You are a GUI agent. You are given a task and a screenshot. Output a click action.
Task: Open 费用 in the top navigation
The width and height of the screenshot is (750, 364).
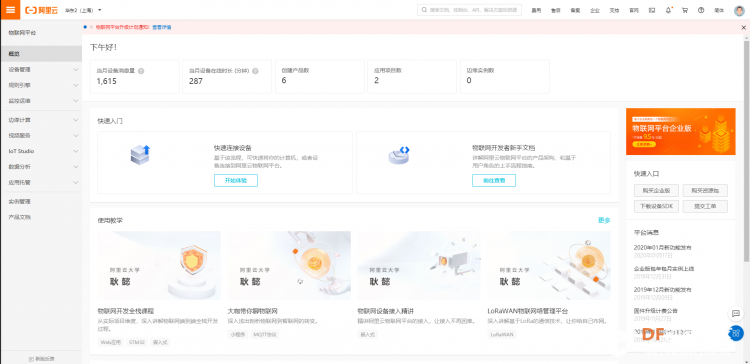pos(536,10)
